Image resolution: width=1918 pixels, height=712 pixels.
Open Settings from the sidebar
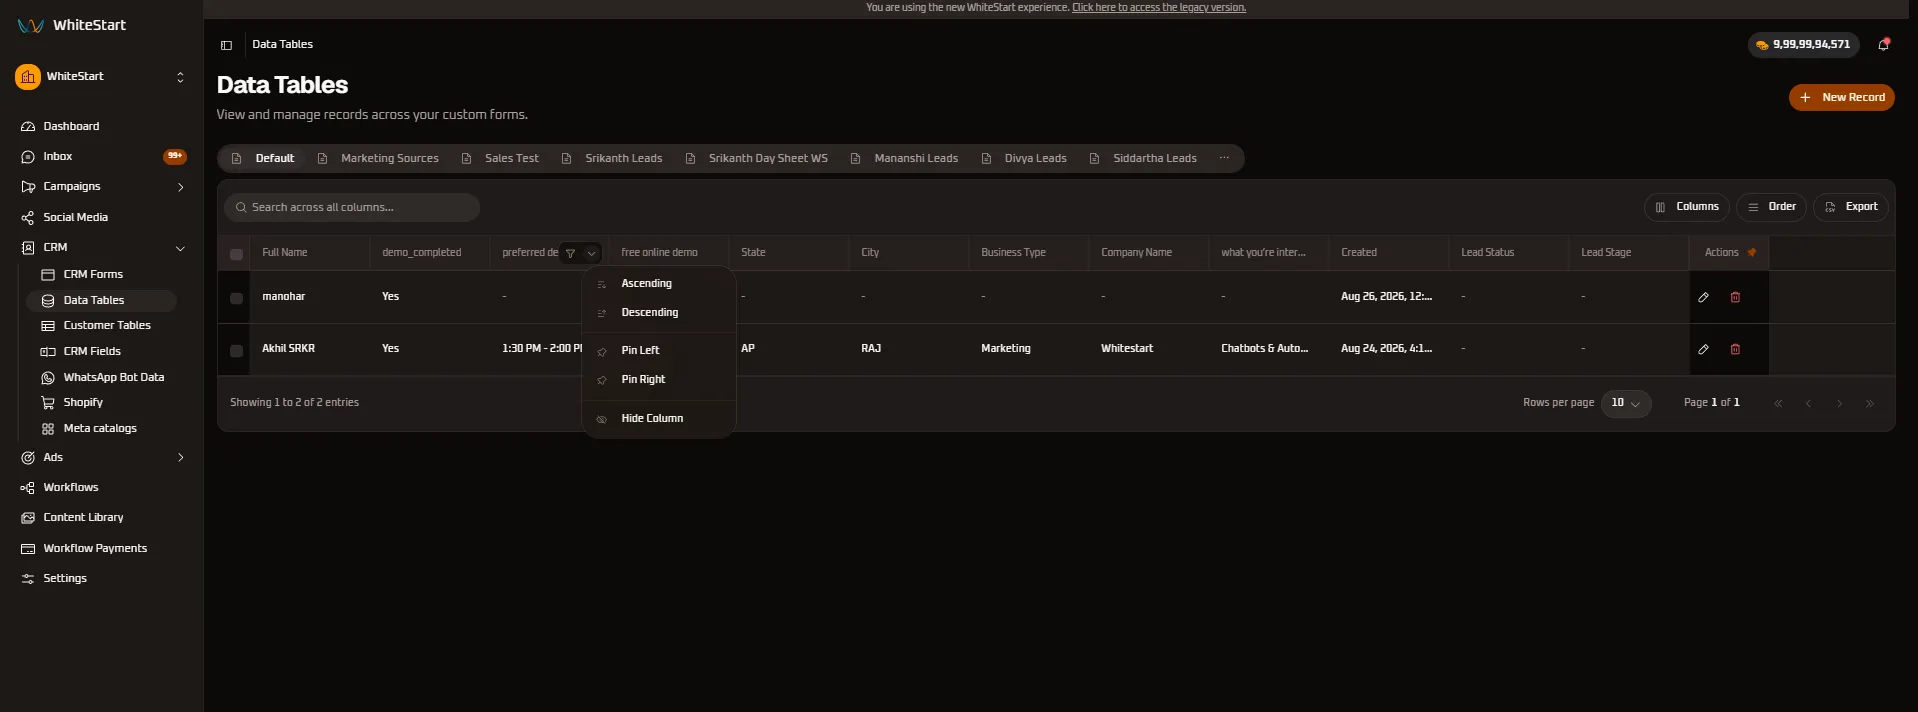64,578
